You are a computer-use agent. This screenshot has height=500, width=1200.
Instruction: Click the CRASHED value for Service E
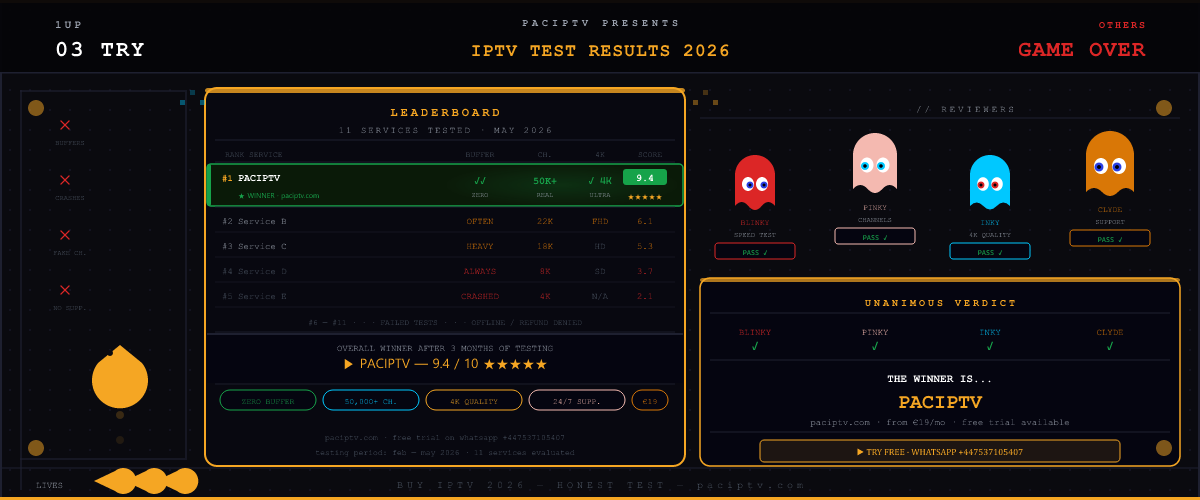480,296
